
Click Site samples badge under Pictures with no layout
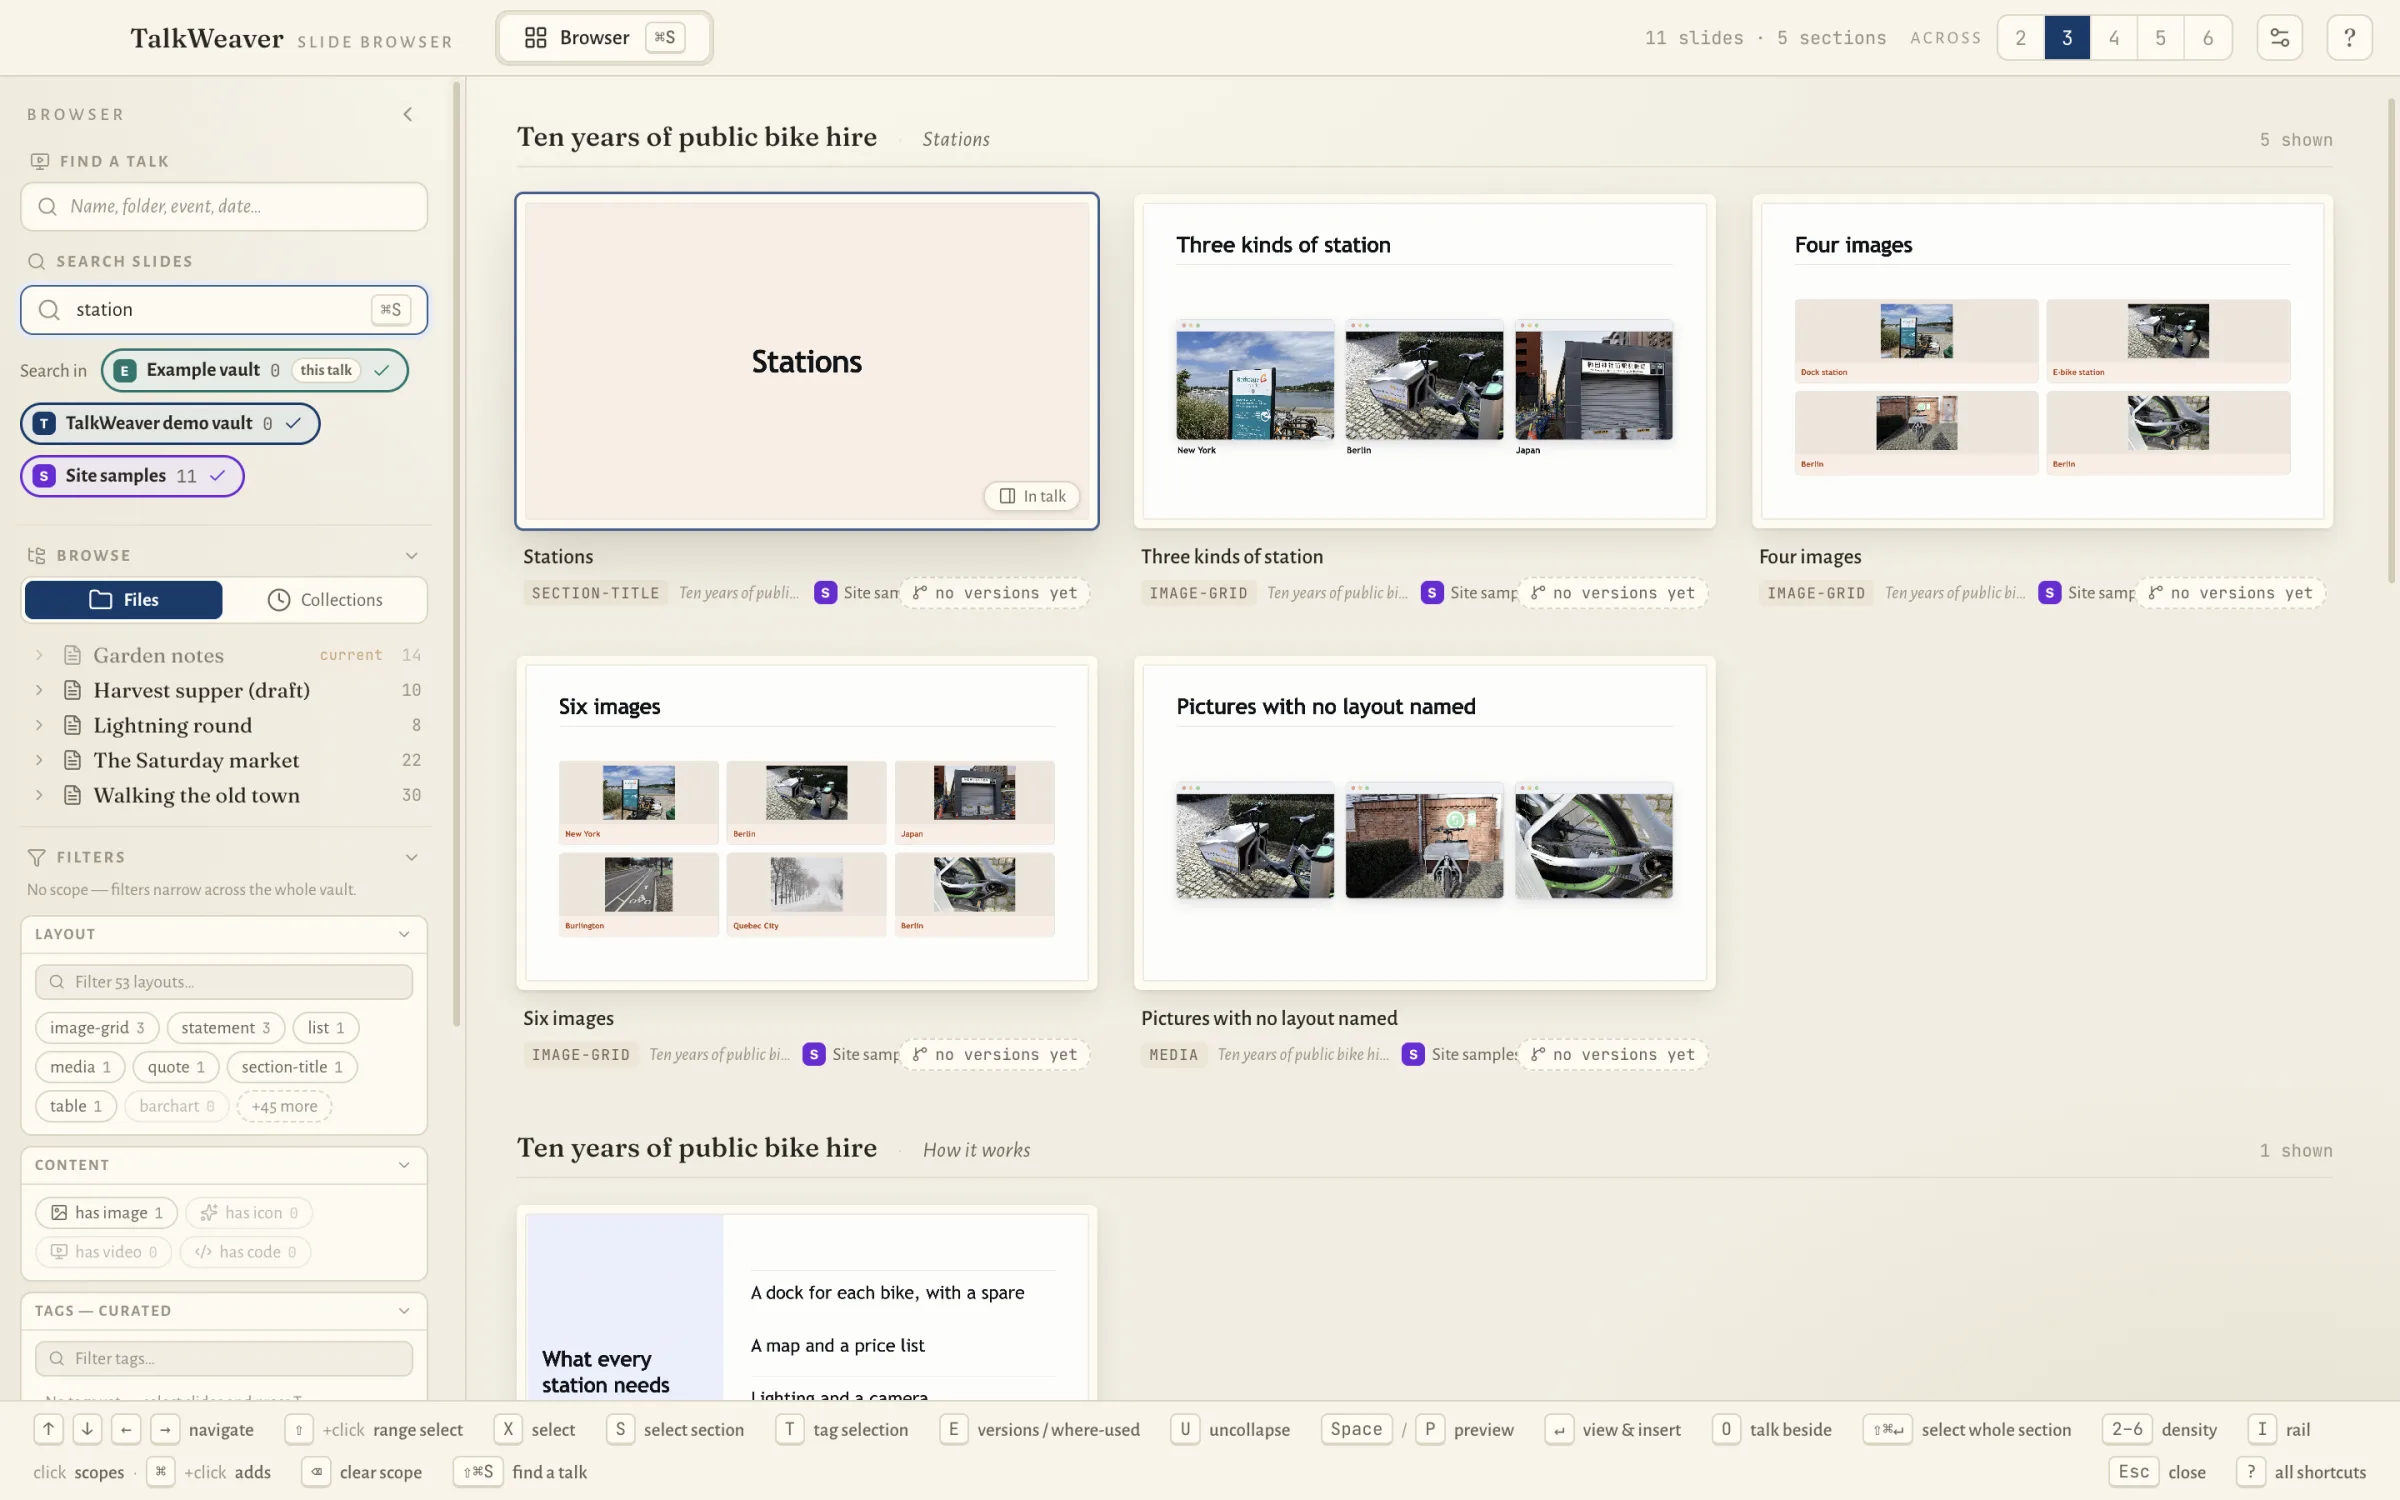[1461, 1055]
